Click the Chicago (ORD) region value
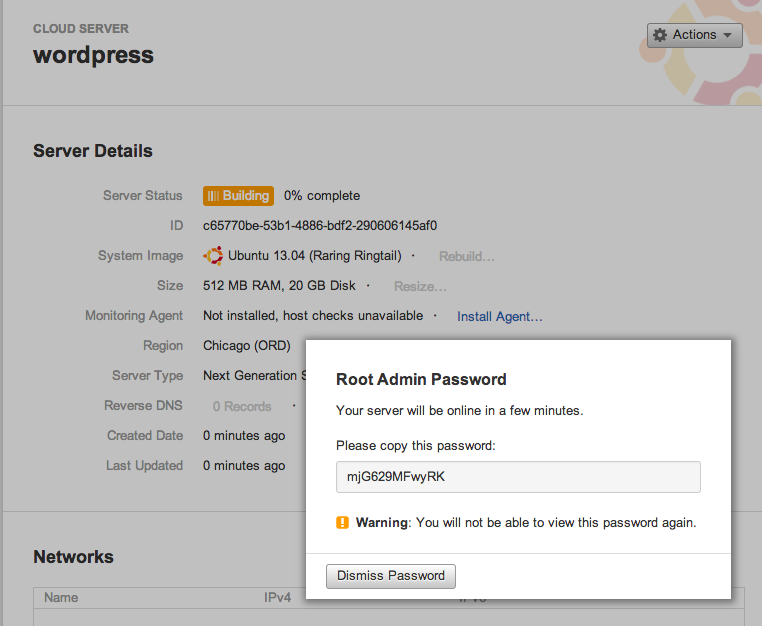This screenshot has width=762, height=626. point(247,346)
